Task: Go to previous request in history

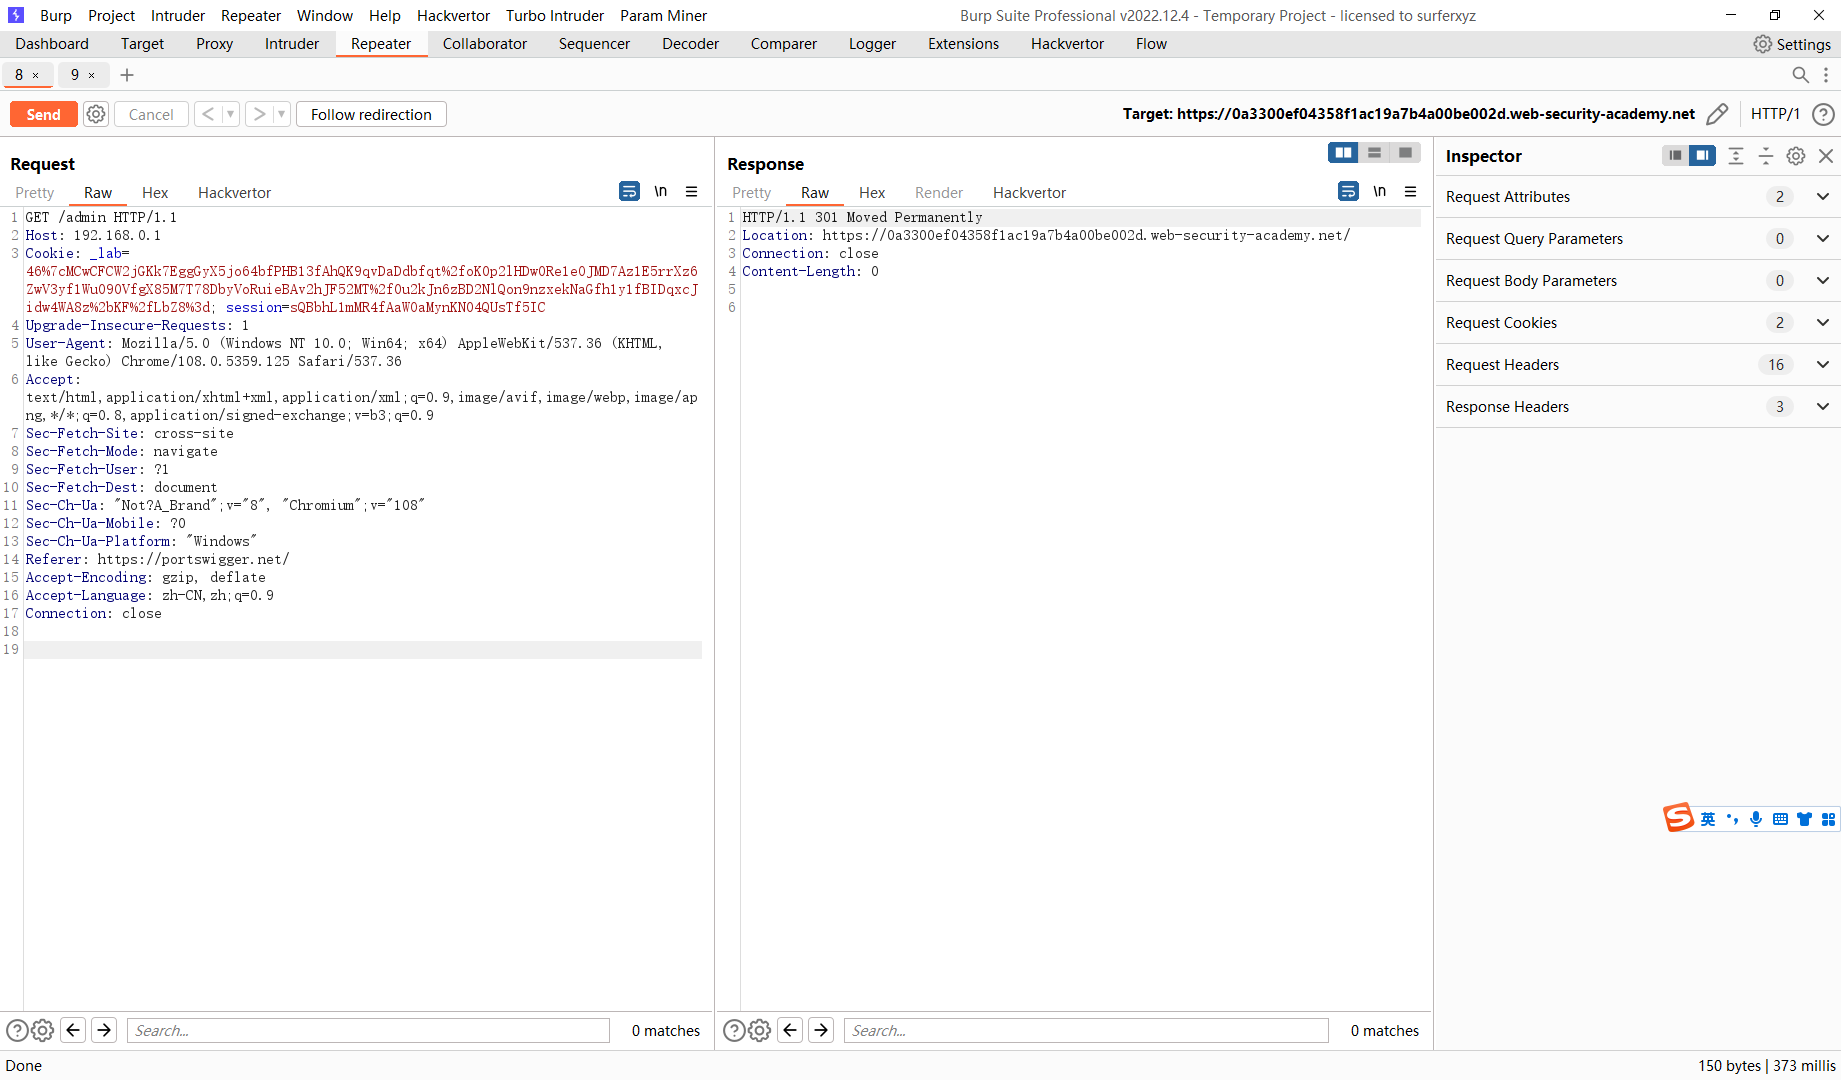Action: pyautogui.click(x=208, y=114)
